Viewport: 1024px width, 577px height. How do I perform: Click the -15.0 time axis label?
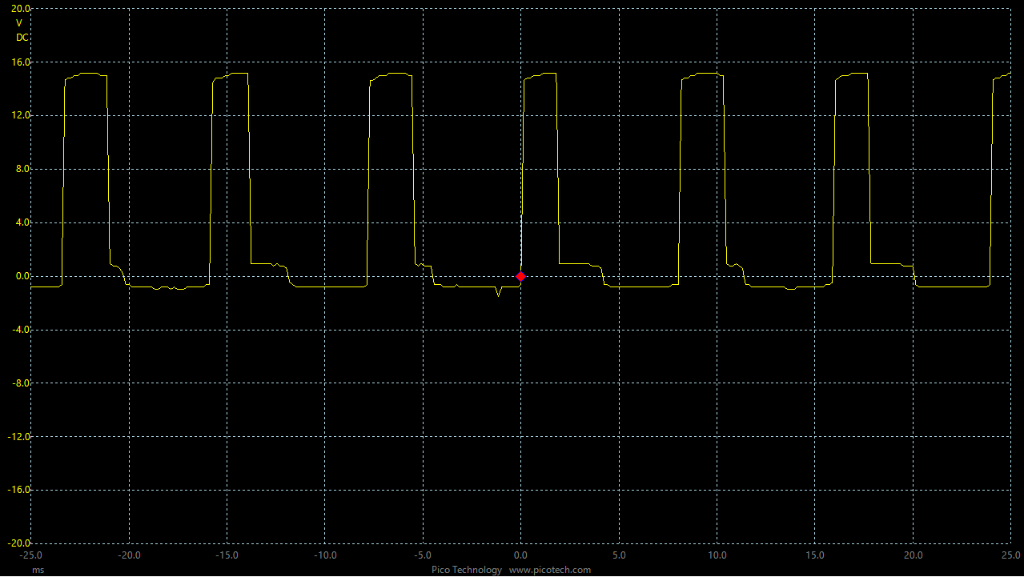227,554
